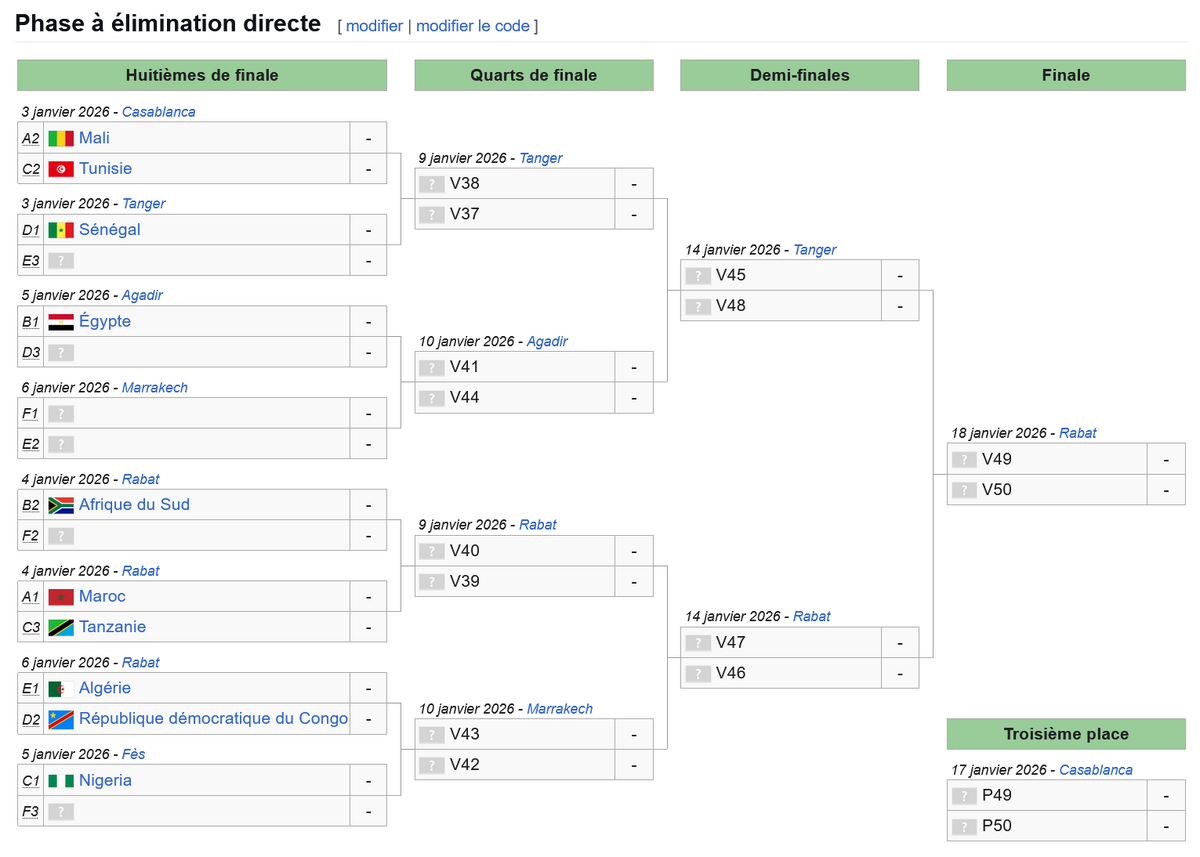This screenshot has height=857, width=1200.
Task: Open the République démocratique du Congo link
Action: [213, 719]
